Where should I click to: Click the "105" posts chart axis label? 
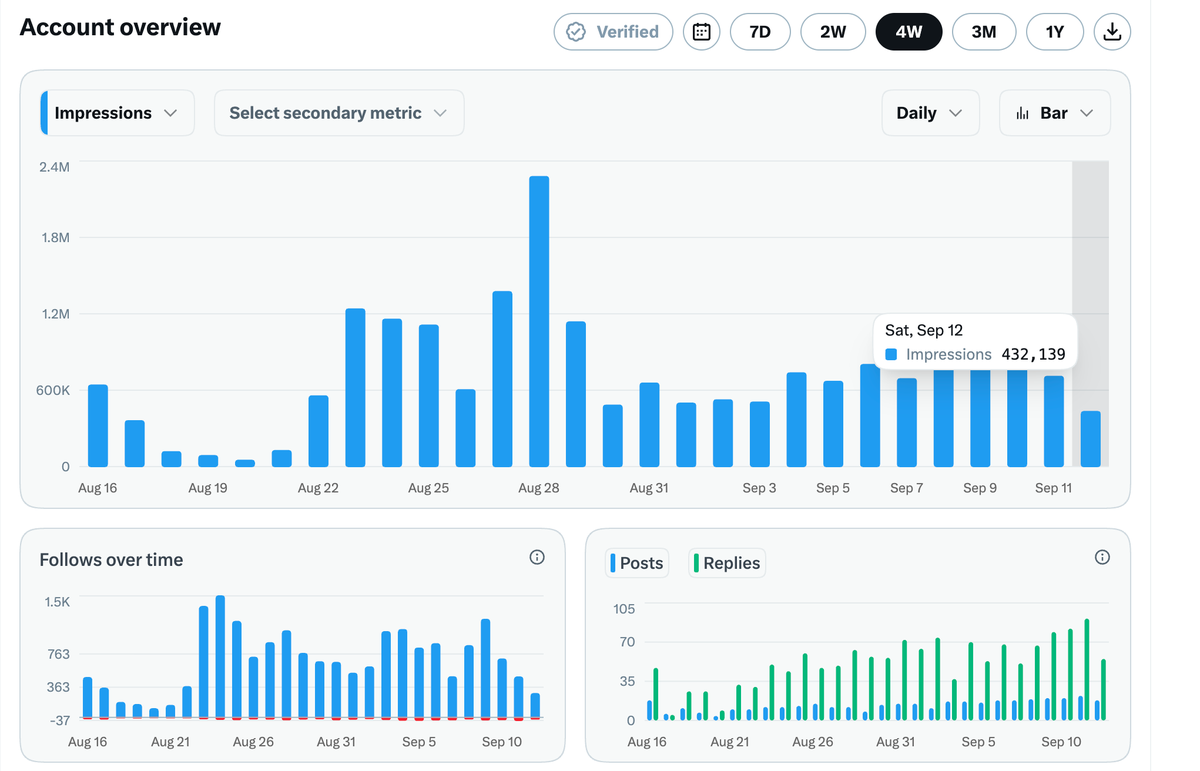coord(624,608)
